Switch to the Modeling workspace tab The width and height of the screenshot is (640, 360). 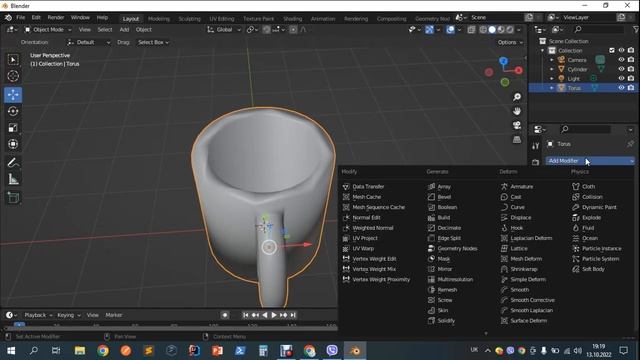click(159, 19)
